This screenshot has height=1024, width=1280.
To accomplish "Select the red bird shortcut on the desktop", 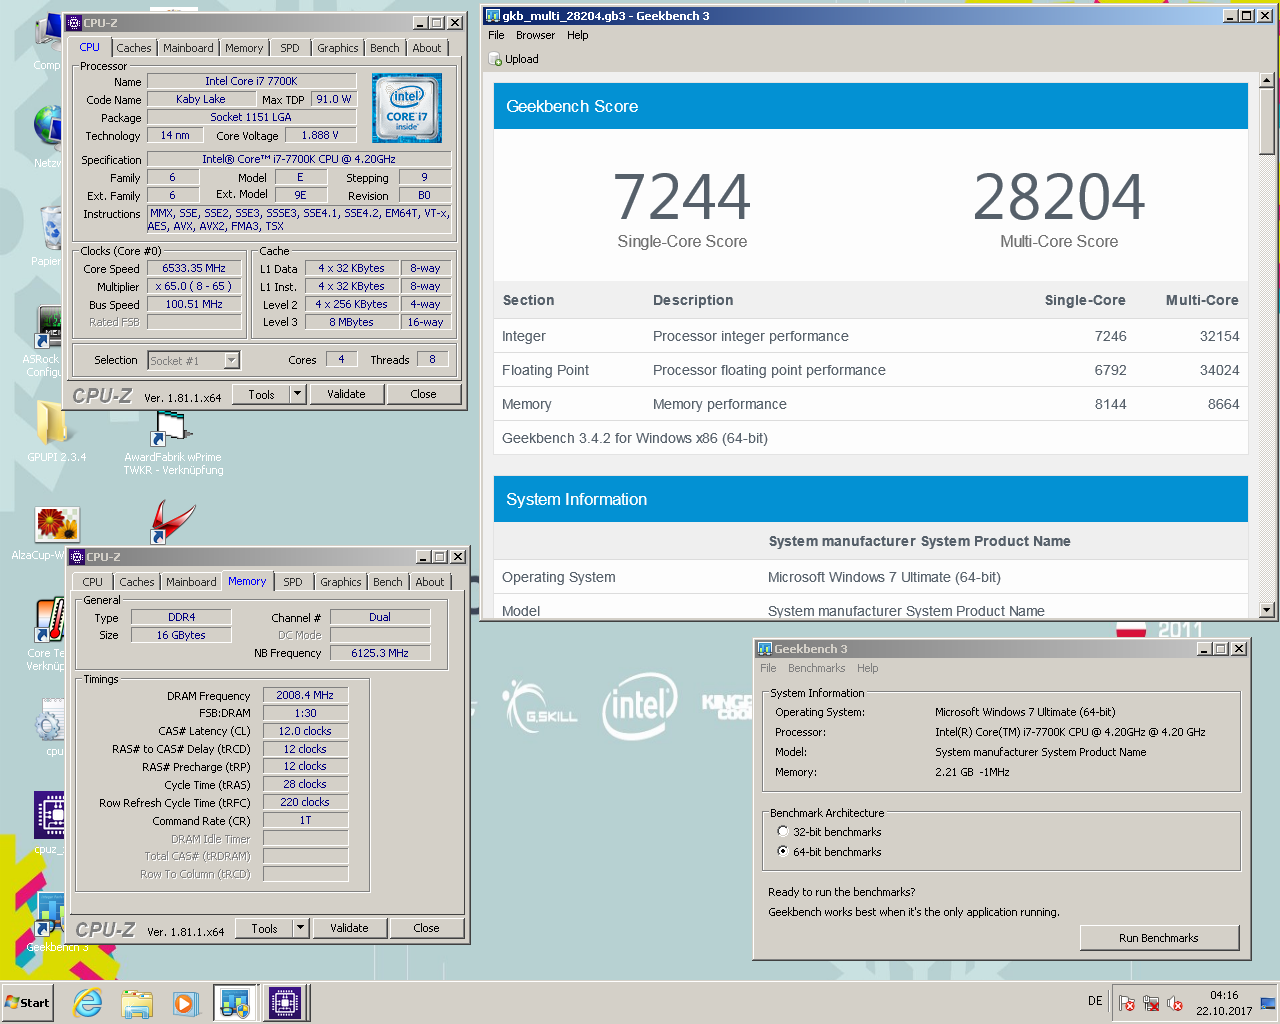I will pyautogui.click(x=172, y=522).
